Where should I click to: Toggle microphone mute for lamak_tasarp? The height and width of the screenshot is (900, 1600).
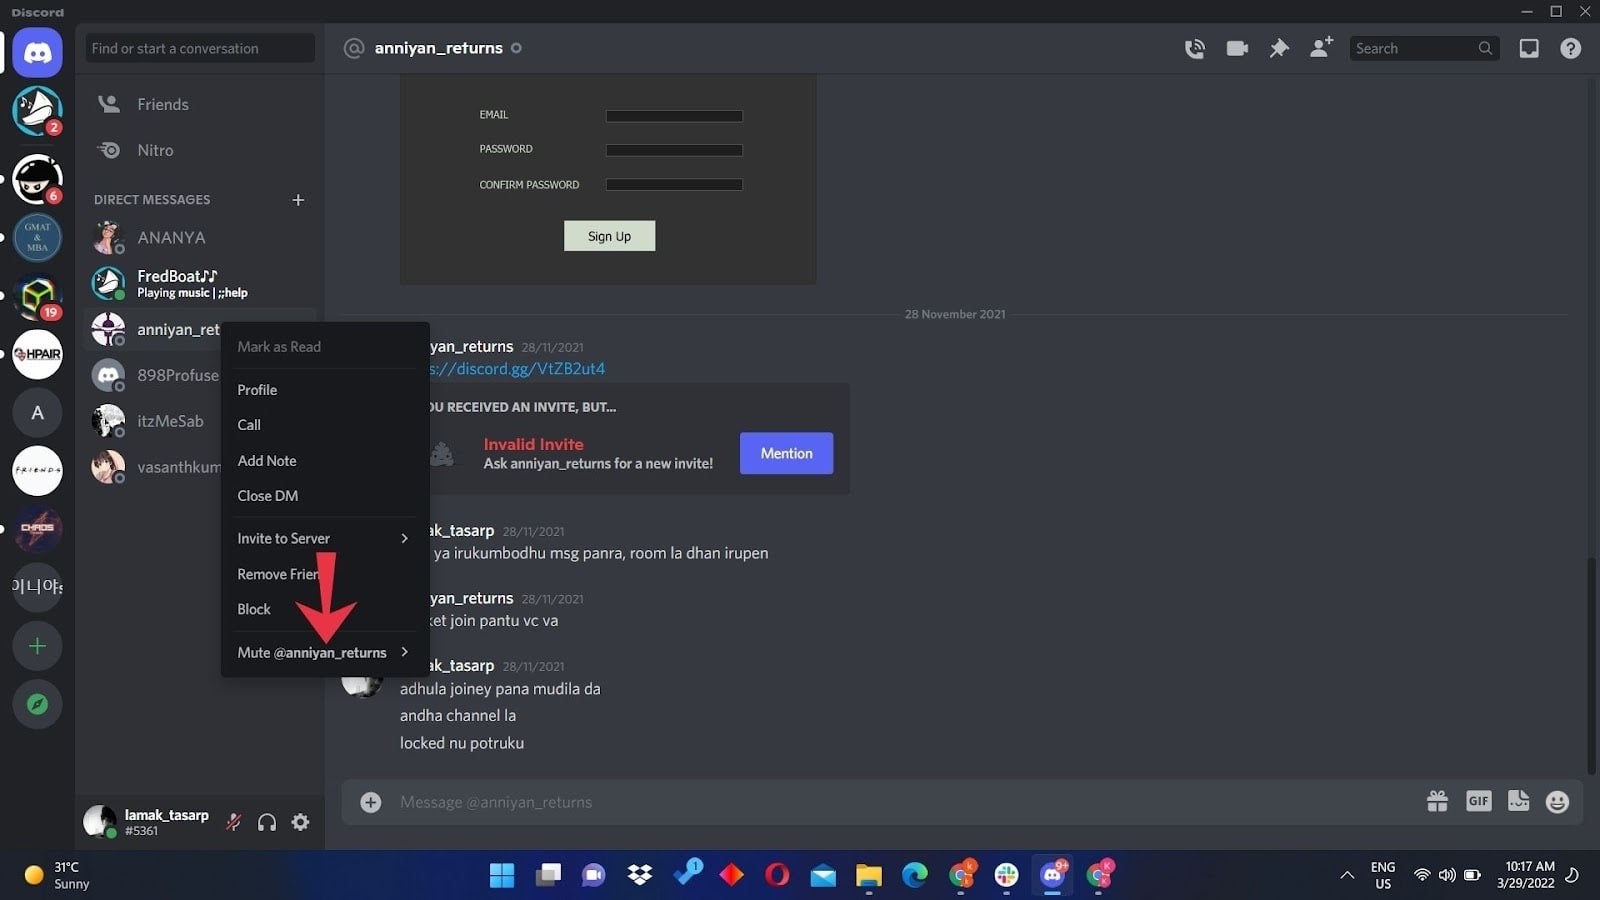coord(234,822)
